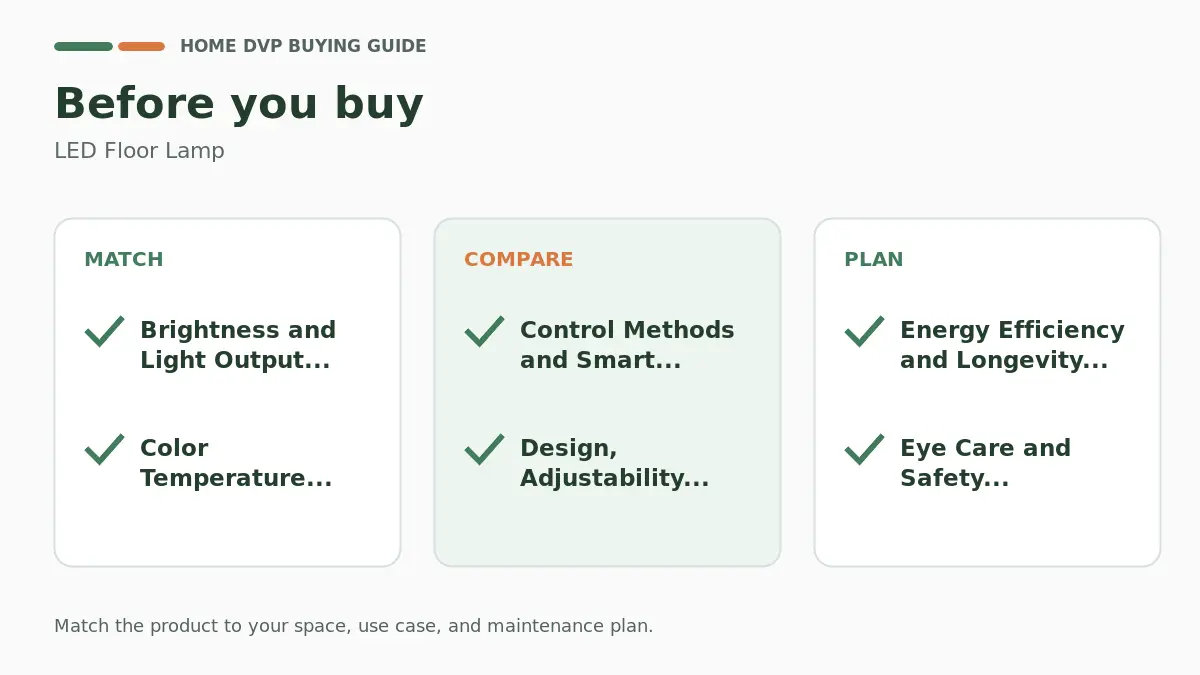The height and width of the screenshot is (675, 1200).
Task: Click the green header accent bar
Action: [x=83, y=46]
